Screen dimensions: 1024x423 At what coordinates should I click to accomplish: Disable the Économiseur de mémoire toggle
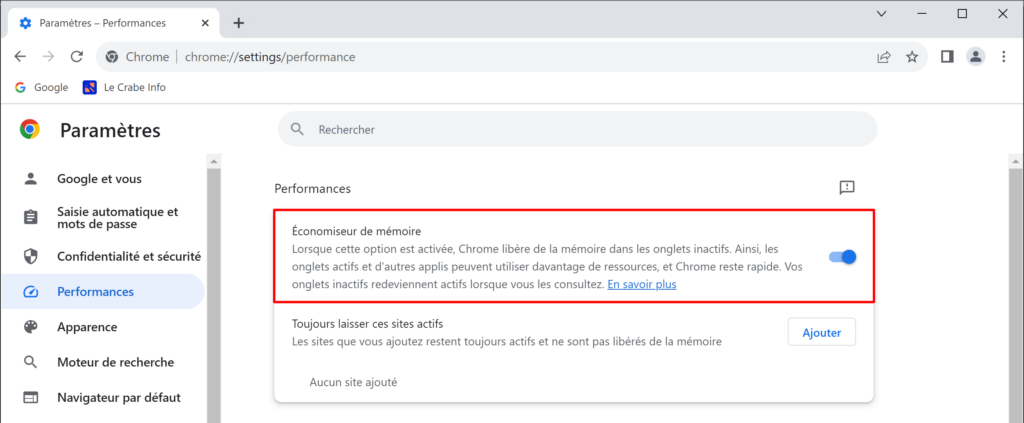842,257
